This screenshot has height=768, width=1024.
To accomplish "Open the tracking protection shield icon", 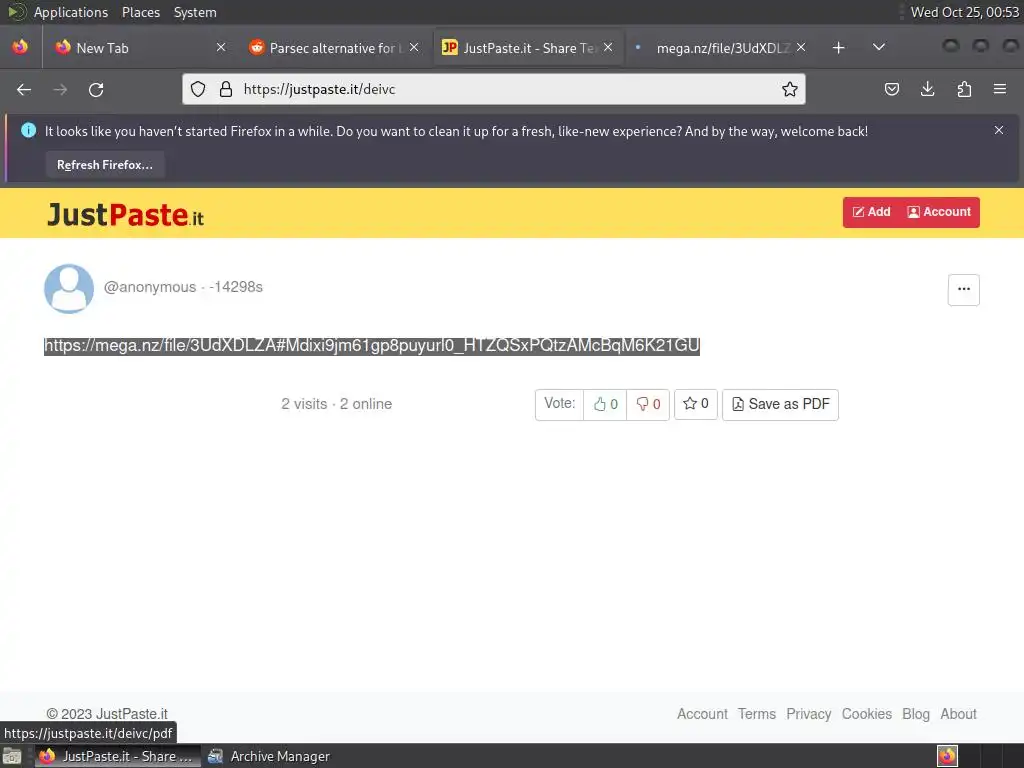I will (198, 89).
